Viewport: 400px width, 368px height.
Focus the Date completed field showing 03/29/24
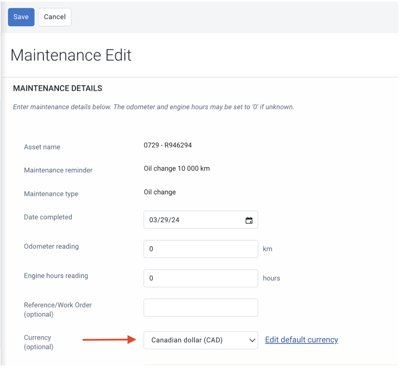click(x=201, y=220)
